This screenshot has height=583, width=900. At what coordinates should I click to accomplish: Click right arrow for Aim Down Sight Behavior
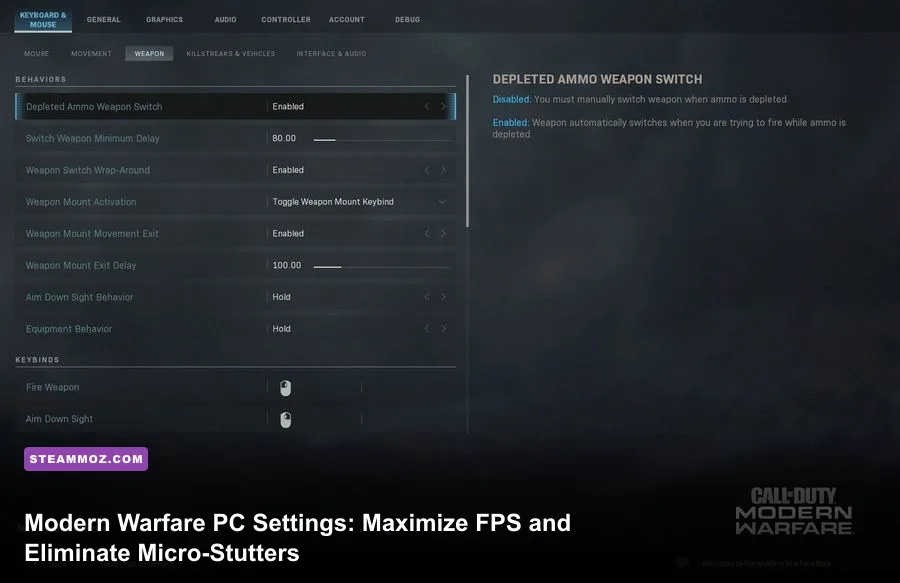[x=443, y=297]
